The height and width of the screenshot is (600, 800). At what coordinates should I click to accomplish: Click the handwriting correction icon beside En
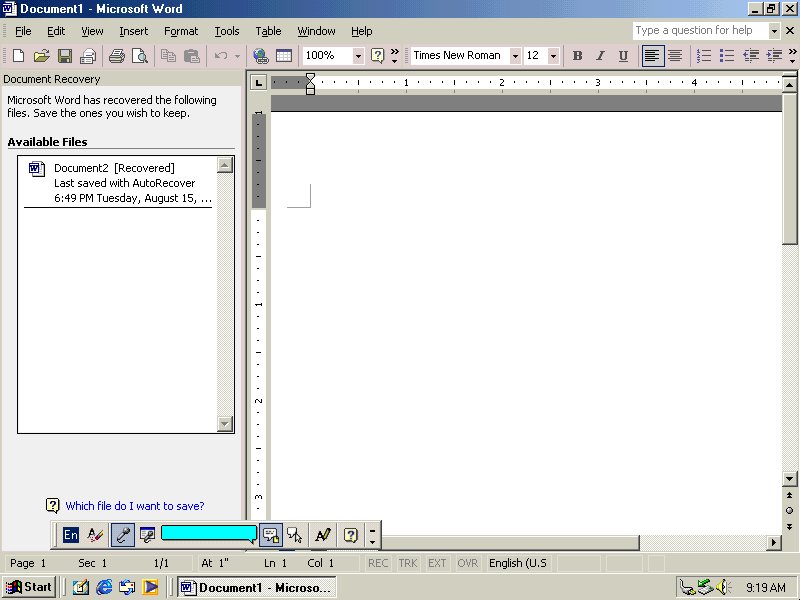point(95,535)
